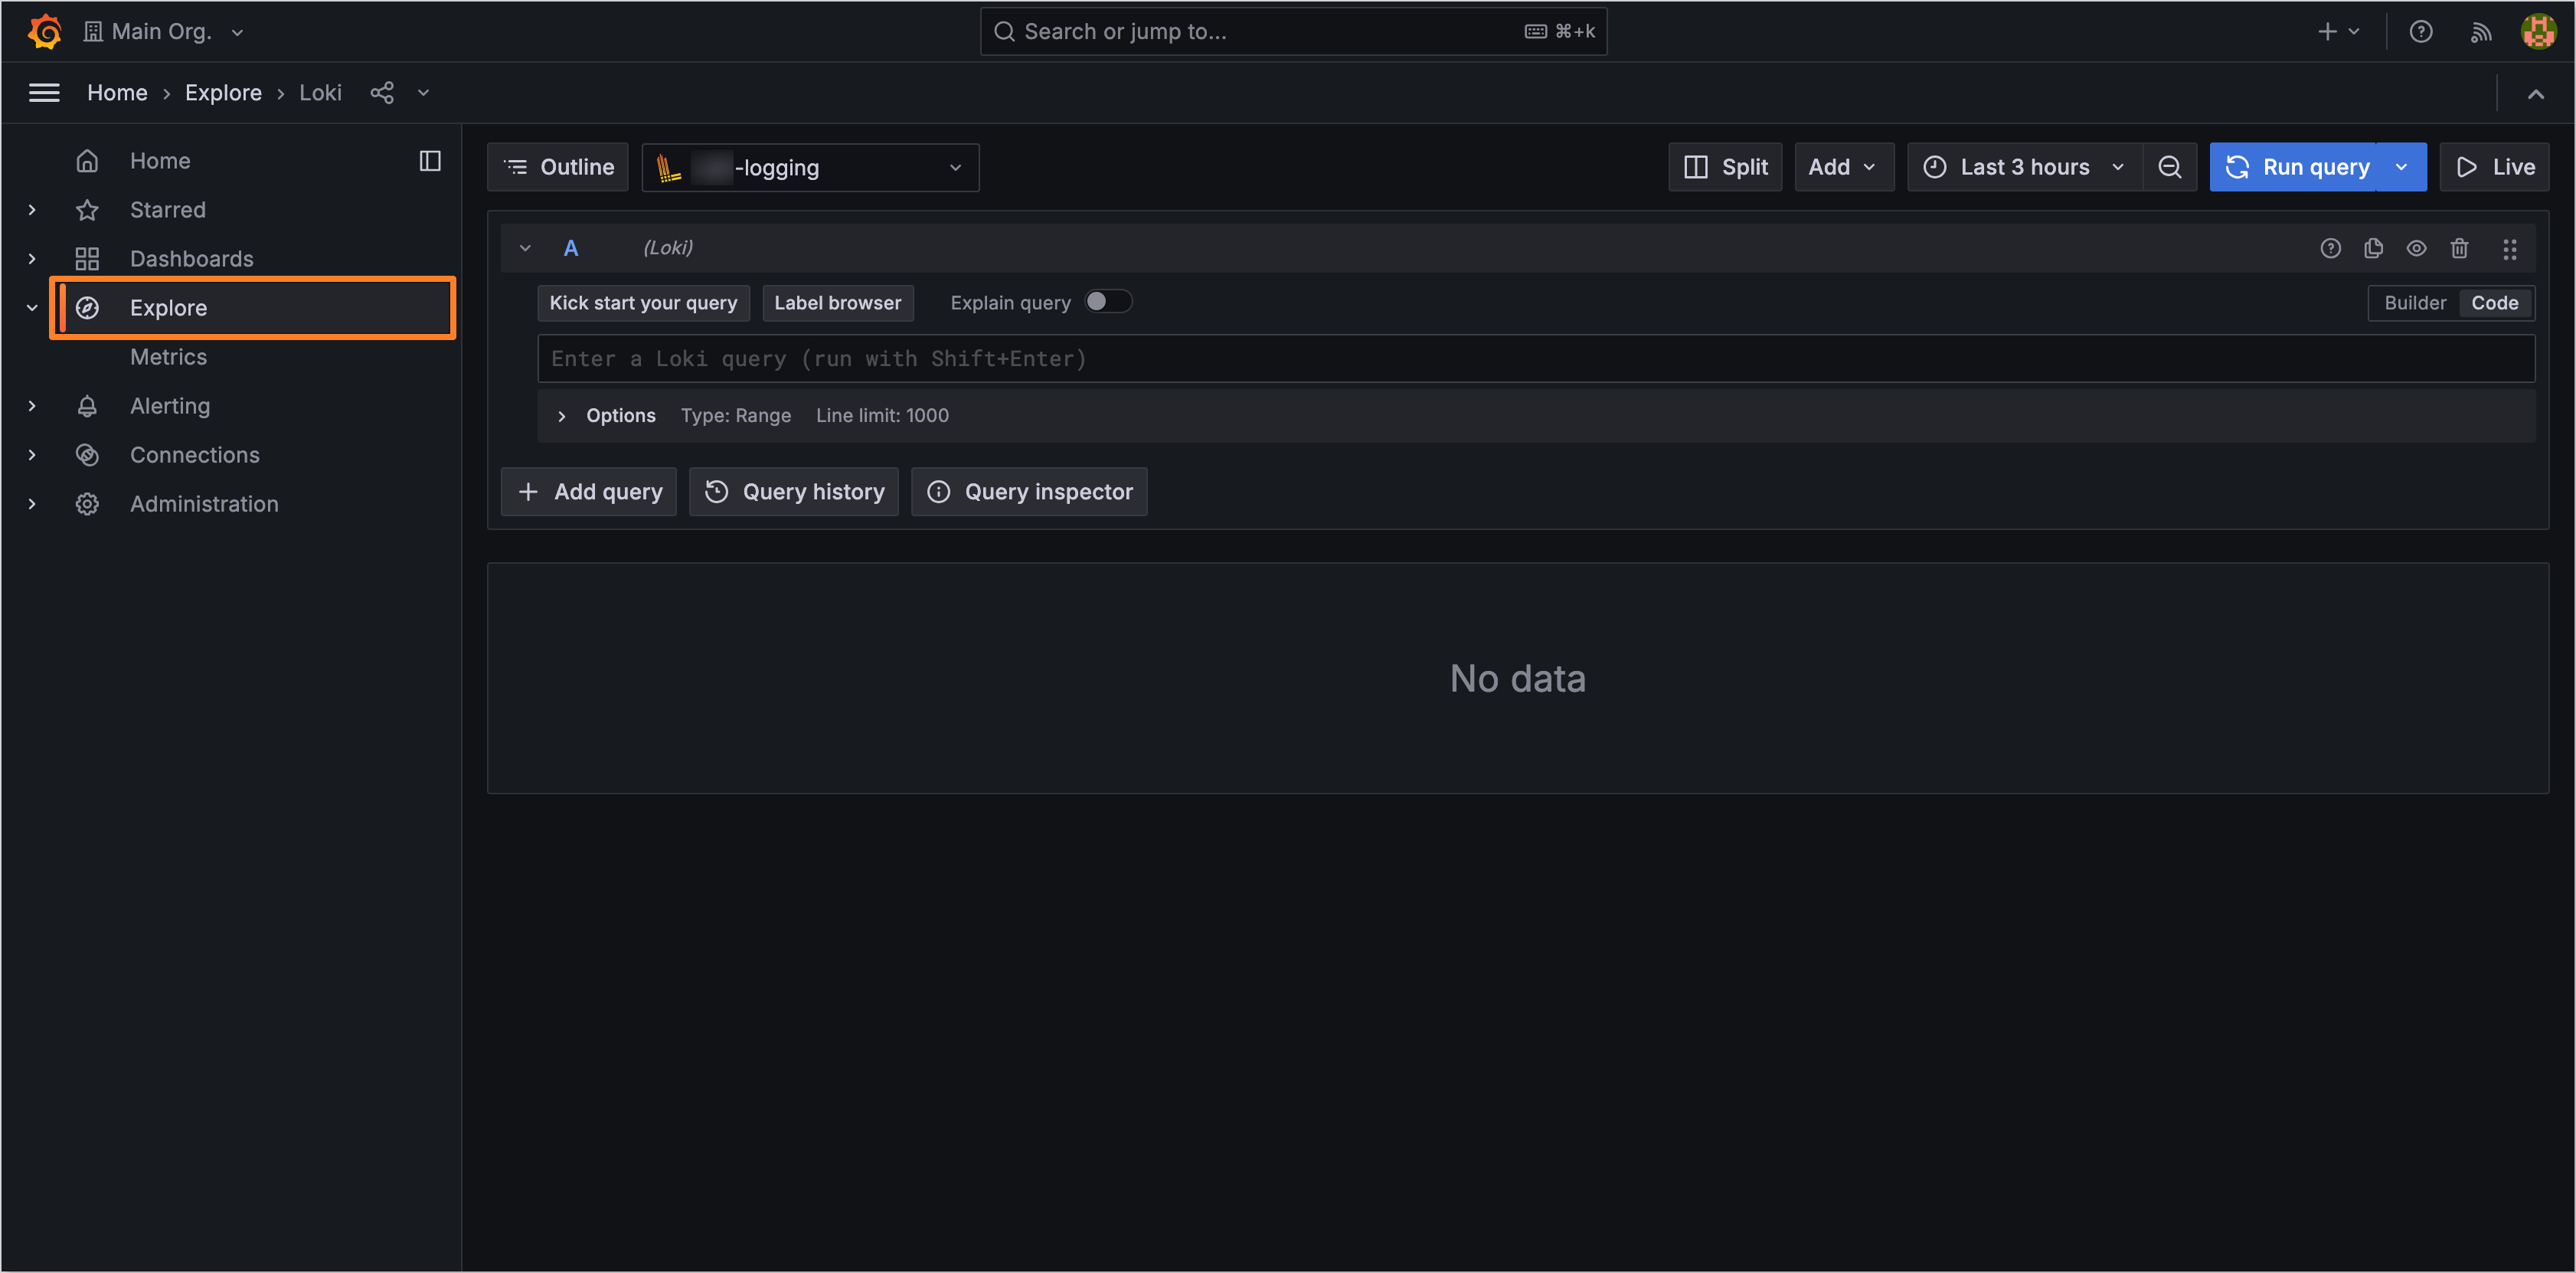Image resolution: width=2576 pixels, height=1273 pixels.
Task: Toggle Explain query switch
Action: click(1108, 301)
